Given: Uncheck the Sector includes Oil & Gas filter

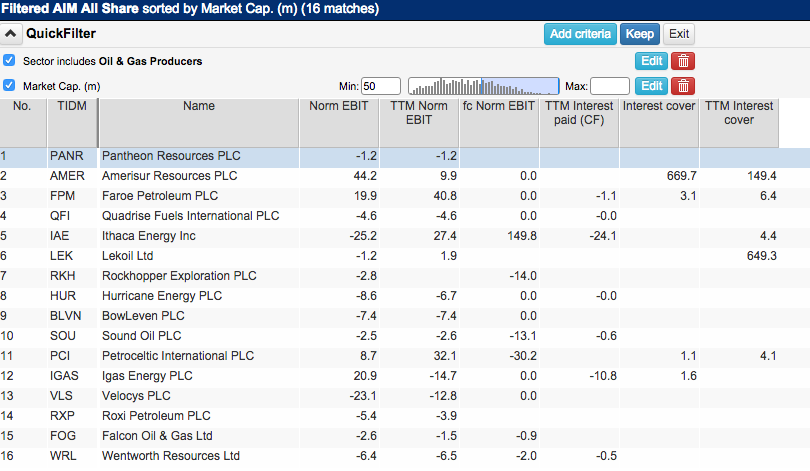Looking at the screenshot, I should pos(9,60).
